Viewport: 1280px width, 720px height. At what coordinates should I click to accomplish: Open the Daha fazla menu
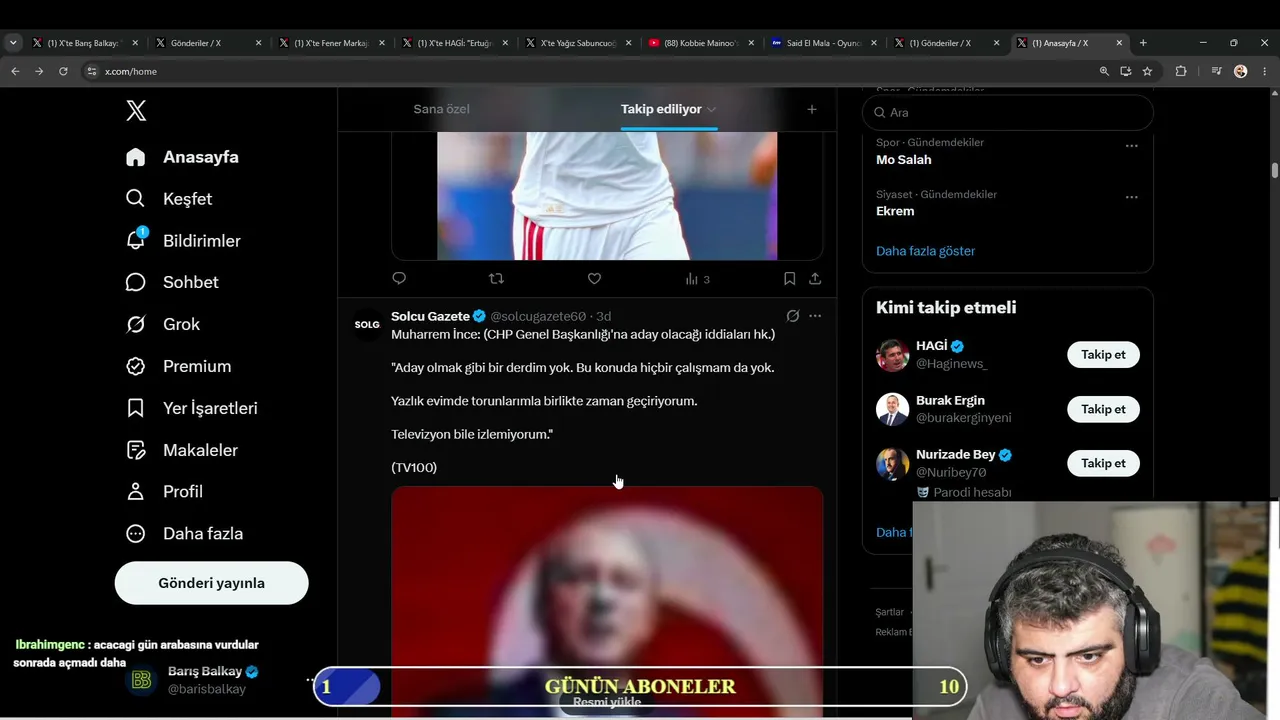[184, 534]
